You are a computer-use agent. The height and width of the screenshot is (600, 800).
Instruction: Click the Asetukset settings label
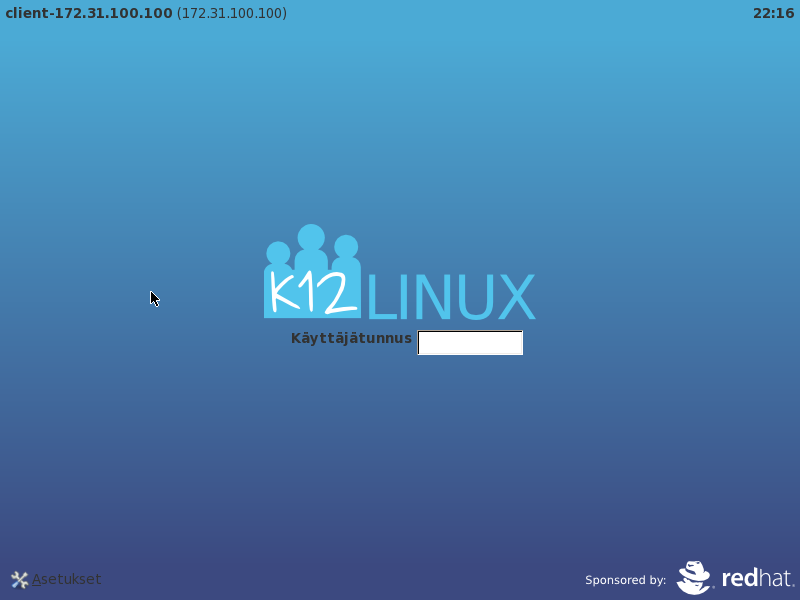66,579
